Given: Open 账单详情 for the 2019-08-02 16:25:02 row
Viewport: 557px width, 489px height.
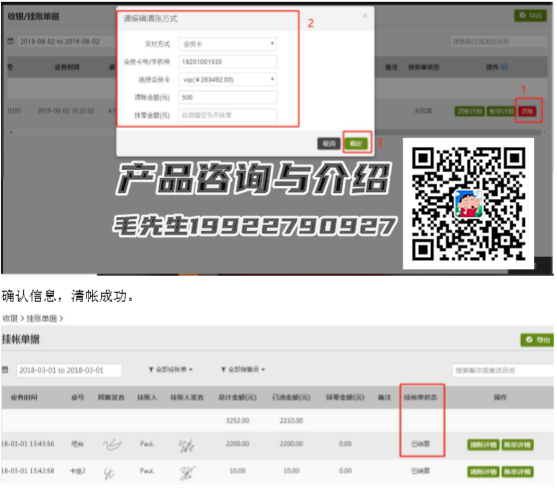Looking at the screenshot, I should click(502, 111).
